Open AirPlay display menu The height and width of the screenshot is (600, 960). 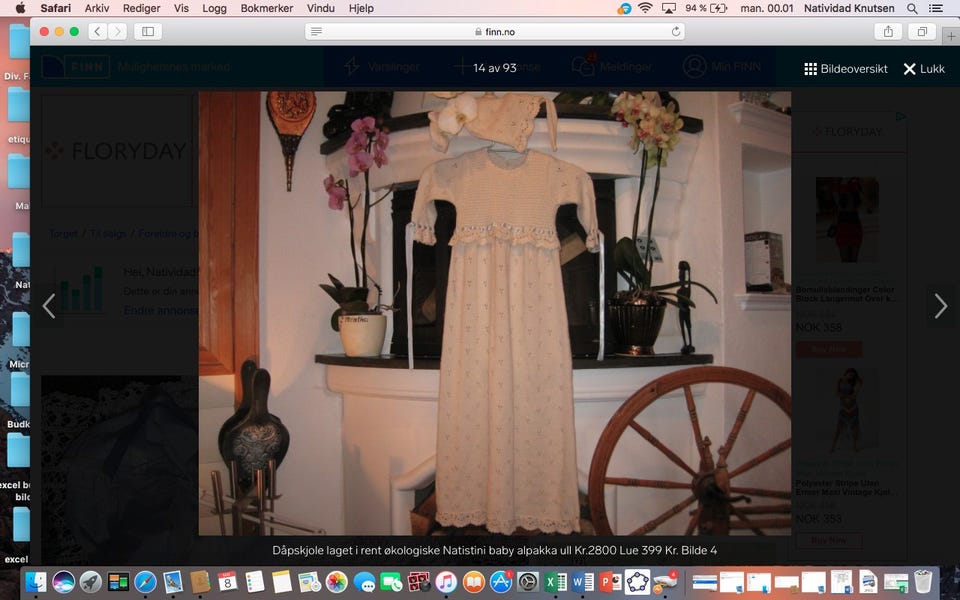click(x=669, y=8)
